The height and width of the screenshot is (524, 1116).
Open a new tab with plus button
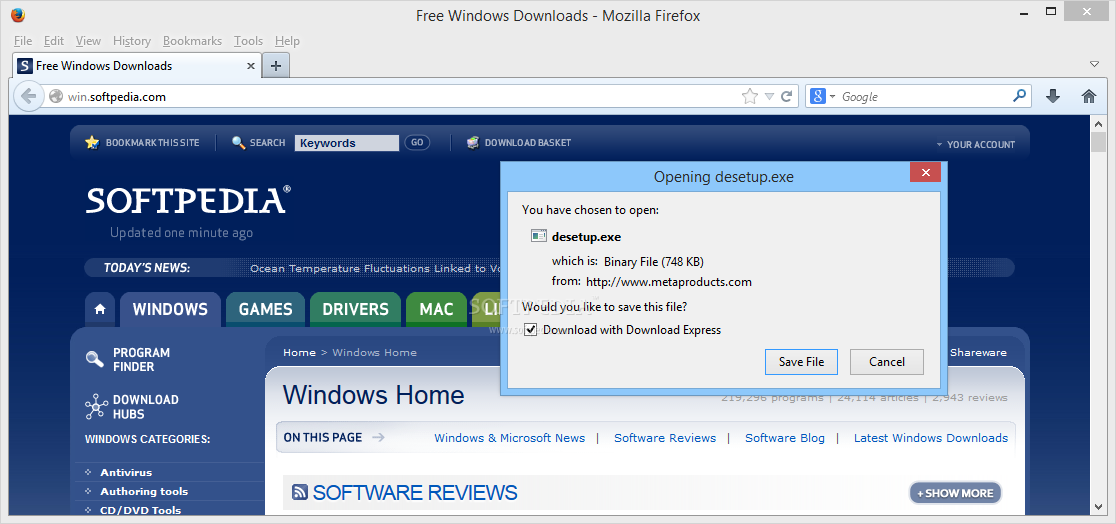pos(276,66)
